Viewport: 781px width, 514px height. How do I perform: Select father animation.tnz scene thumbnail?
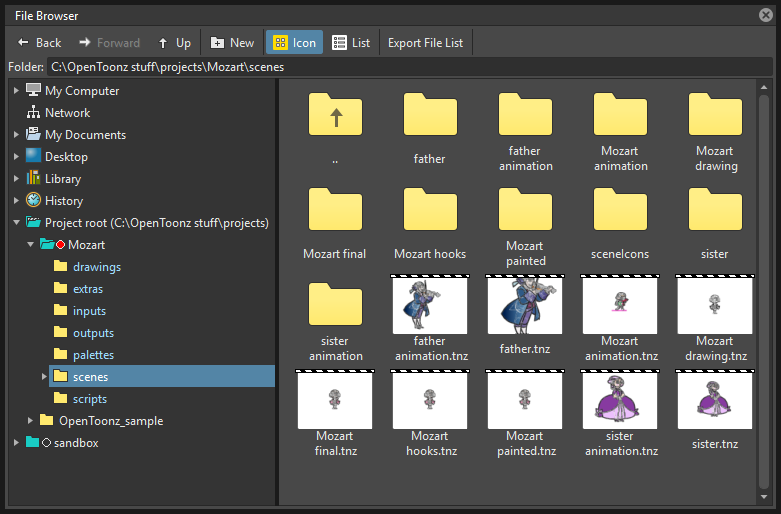coord(430,304)
